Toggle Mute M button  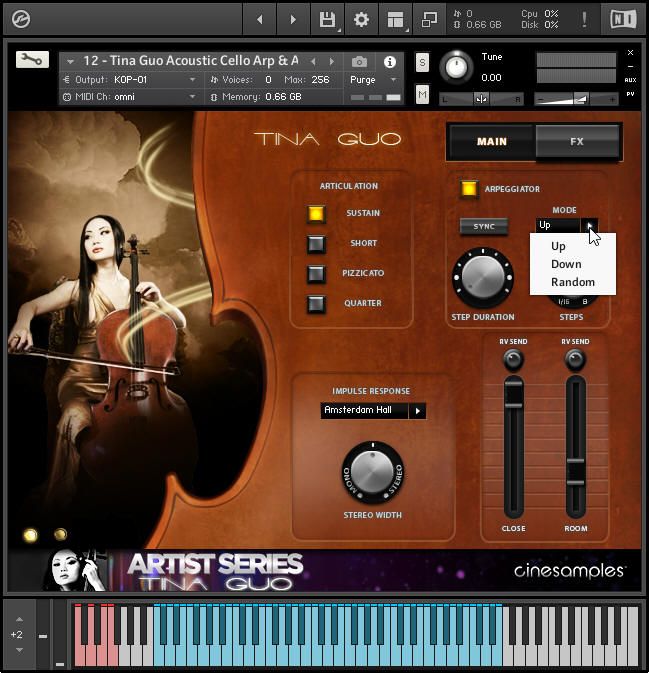coord(422,94)
